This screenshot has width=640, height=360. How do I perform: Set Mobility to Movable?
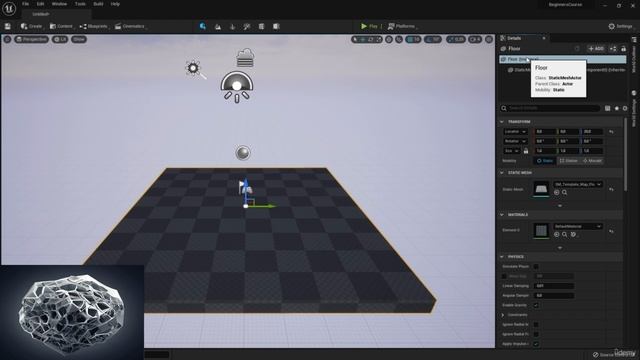tap(592, 161)
